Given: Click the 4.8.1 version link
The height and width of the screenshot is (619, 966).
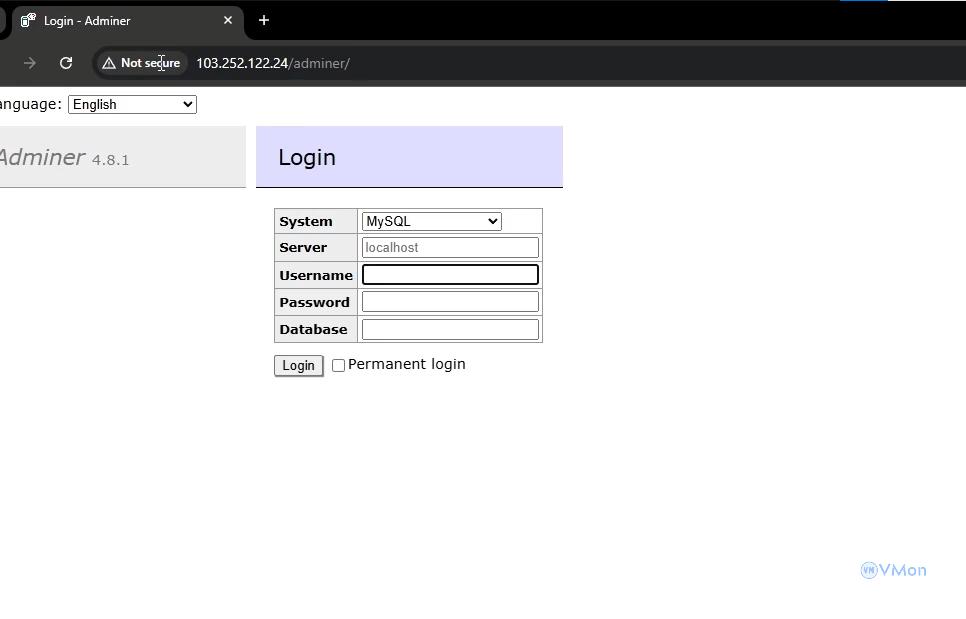Looking at the screenshot, I should [110, 160].
